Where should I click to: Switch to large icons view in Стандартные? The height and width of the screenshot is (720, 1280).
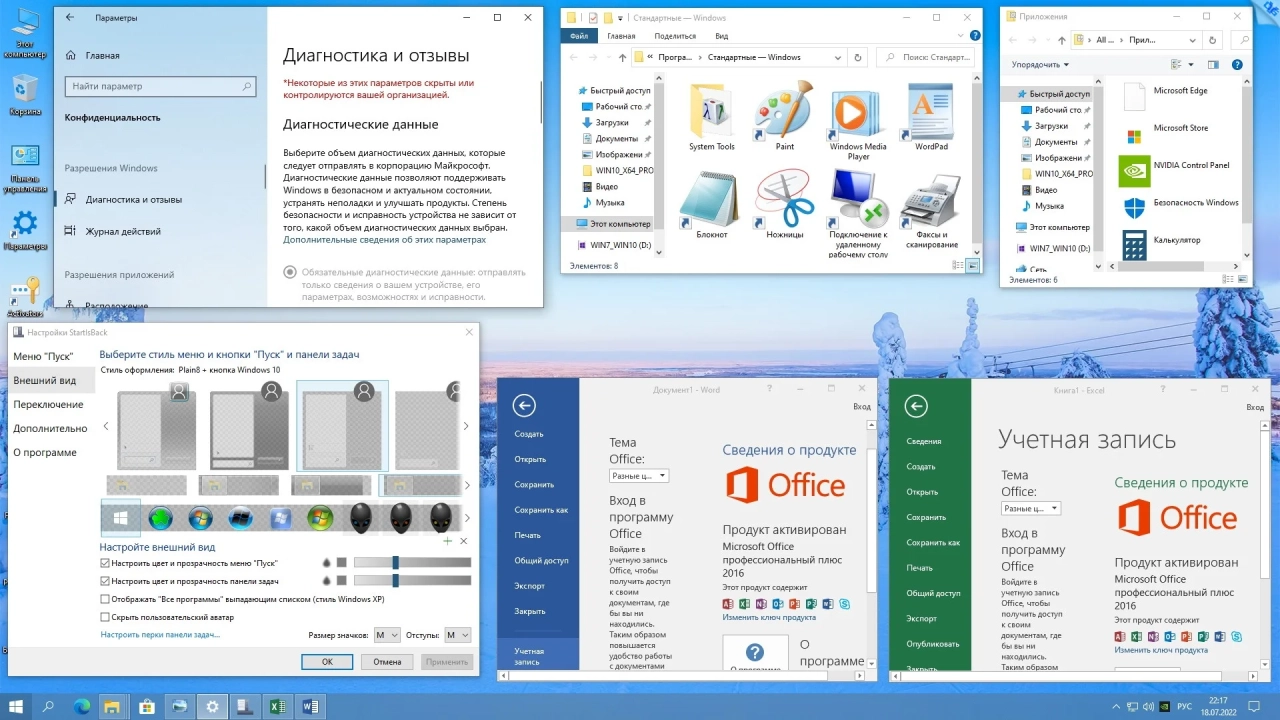point(974,266)
